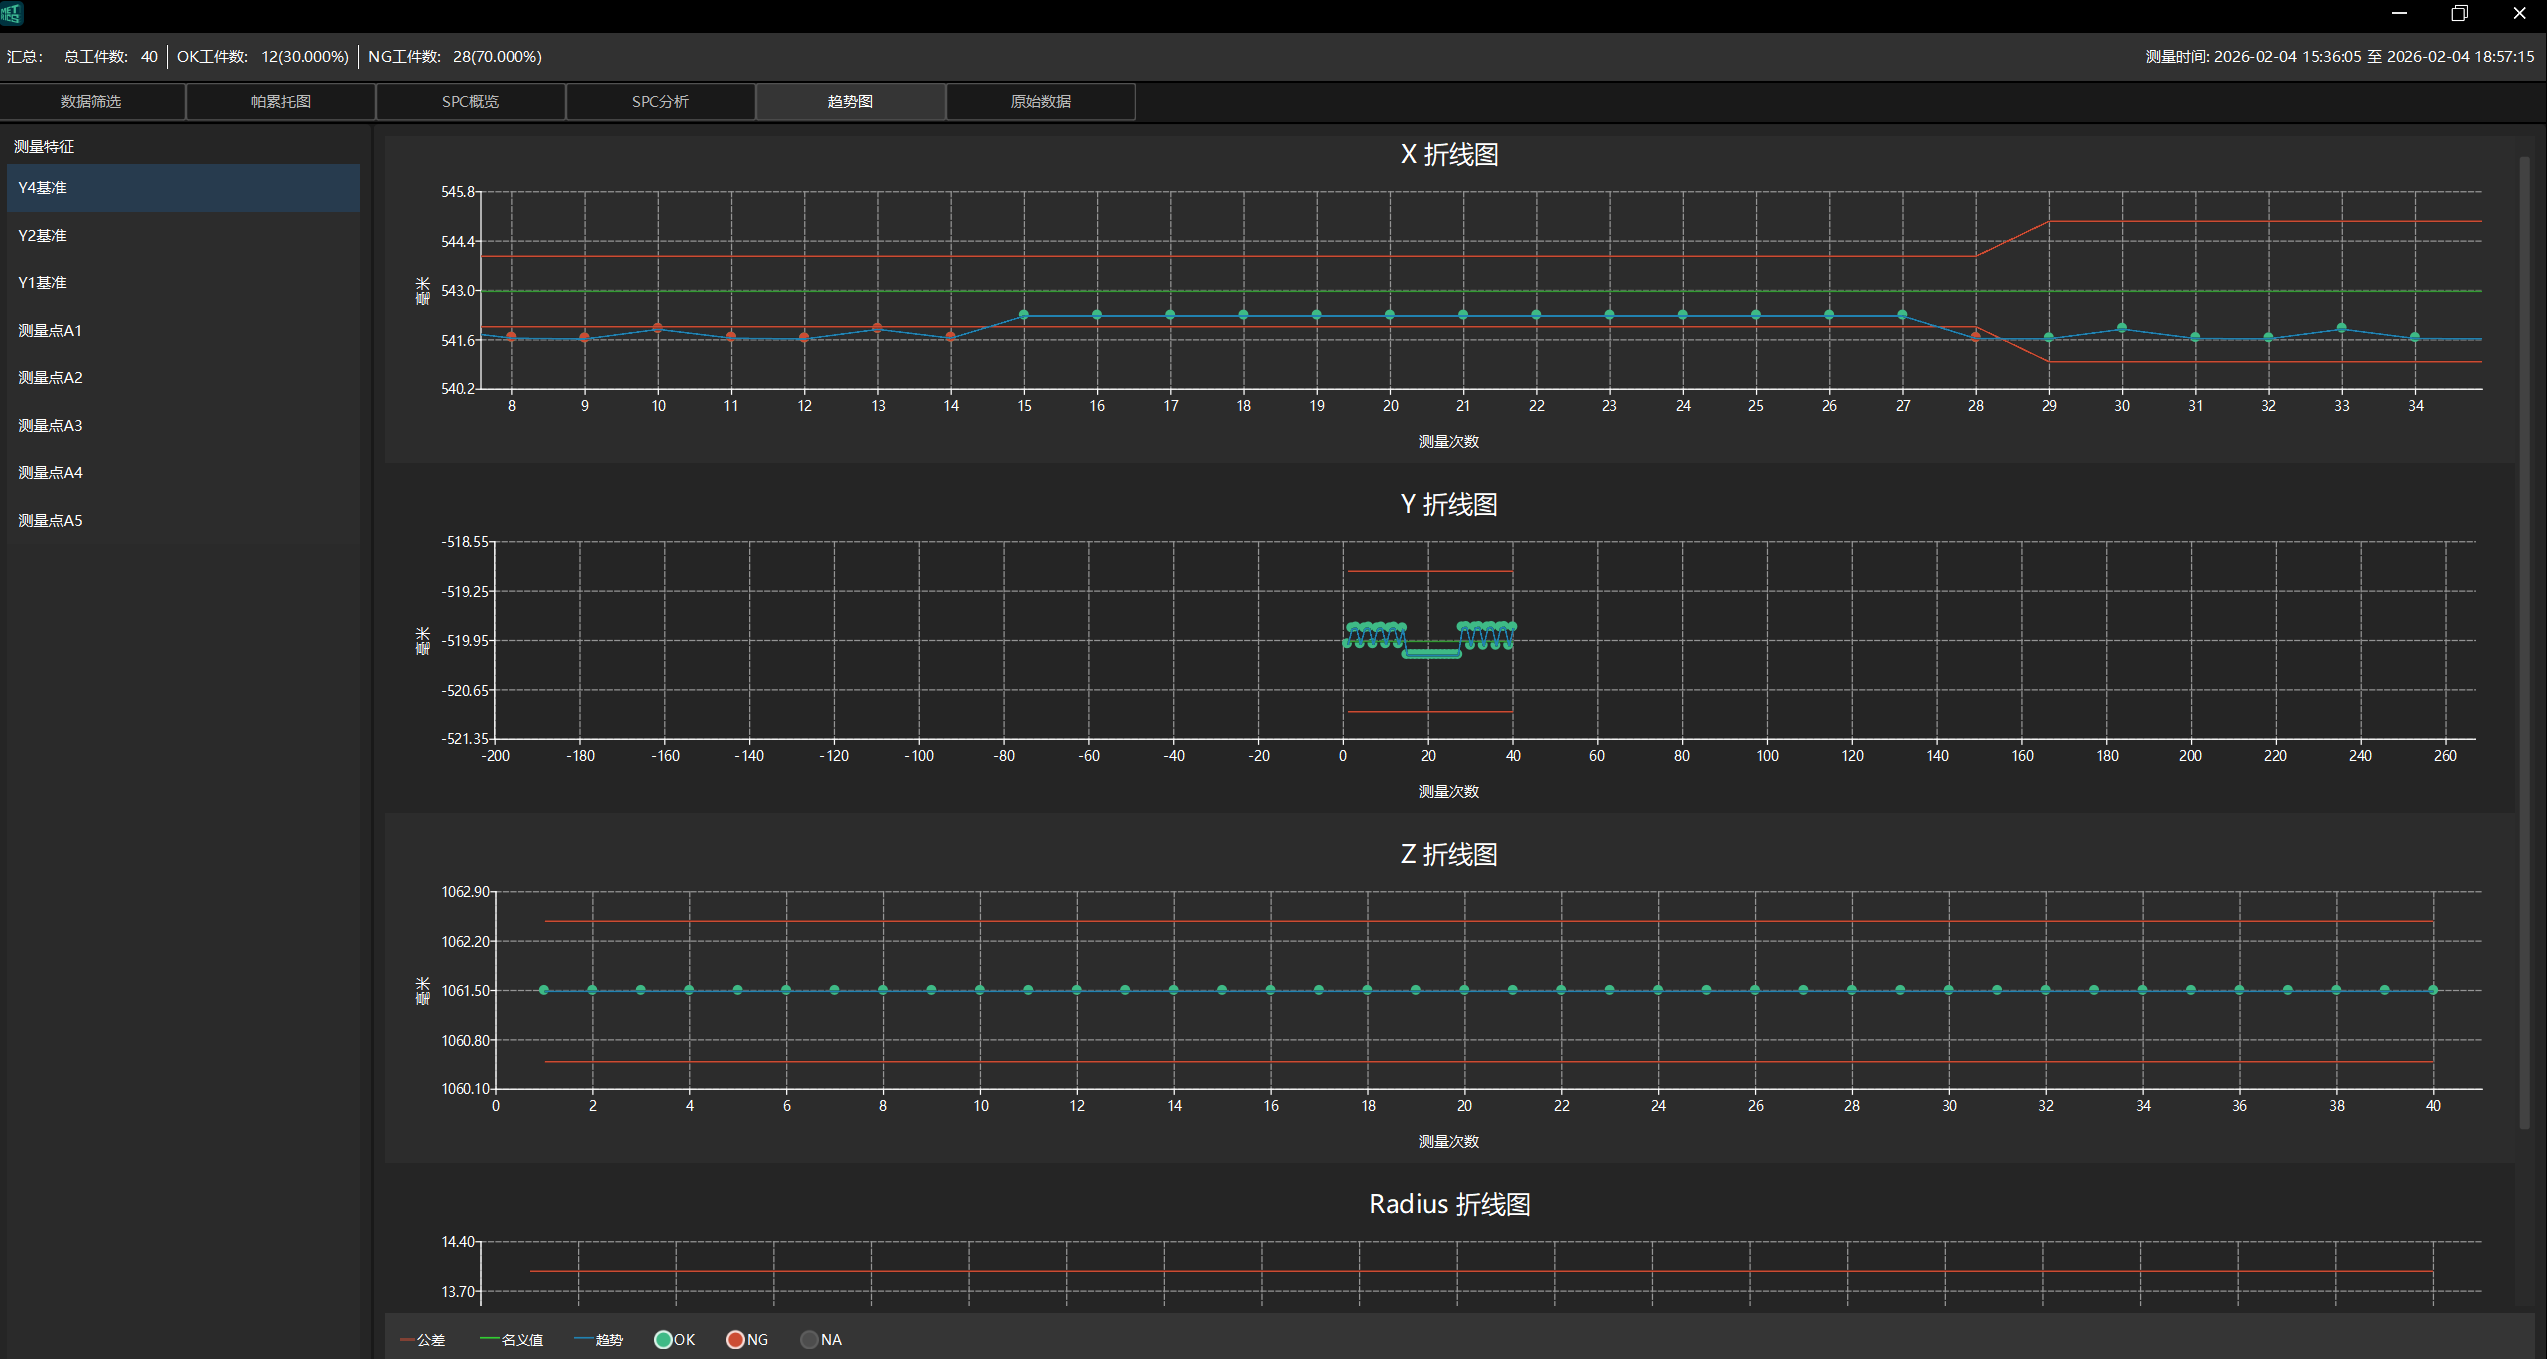Click the blue 趋势 trend legend line
The image size is (2547, 1359).
click(x=583, y=1340)
